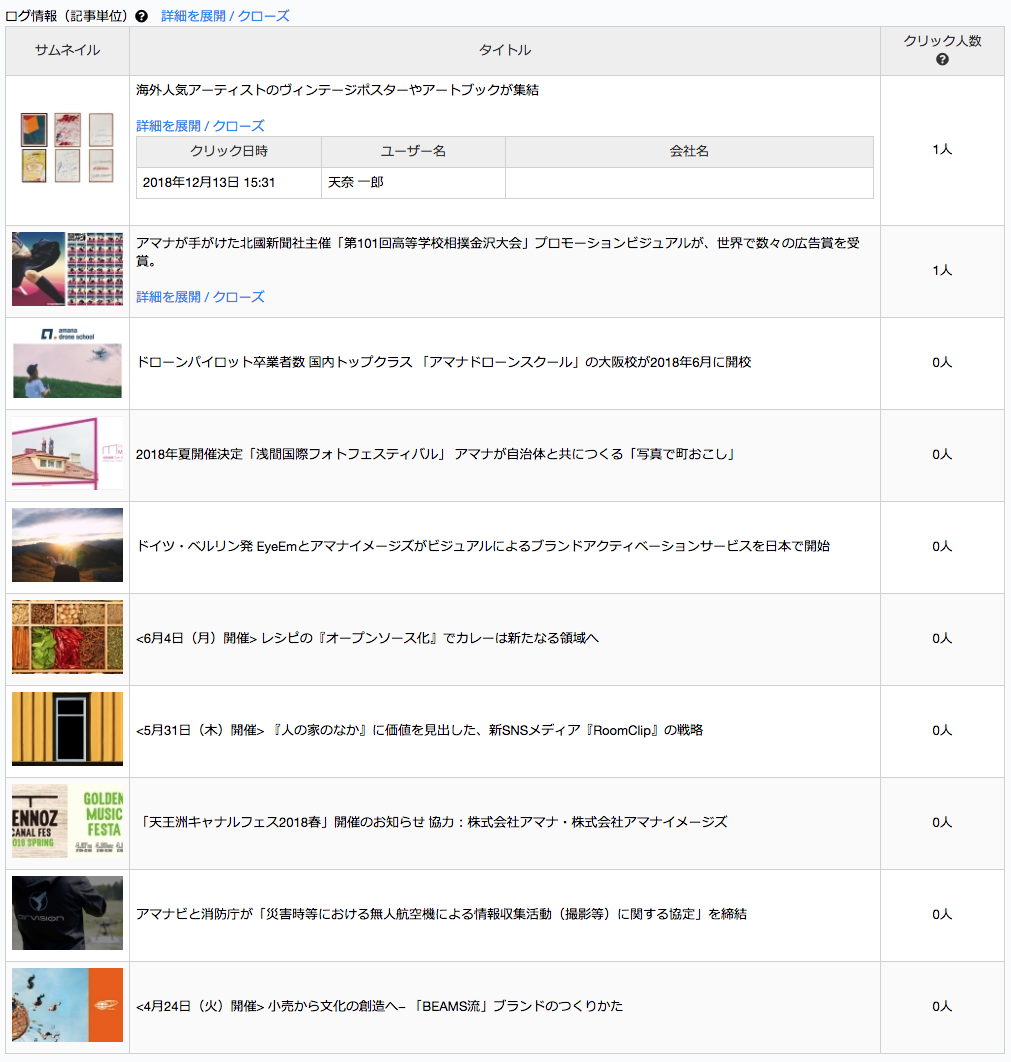This screenshot has height=1062, width=1011.
Task: Toggle top 詳細を展開 / クローズ link
Action: [x=225, y=16]
